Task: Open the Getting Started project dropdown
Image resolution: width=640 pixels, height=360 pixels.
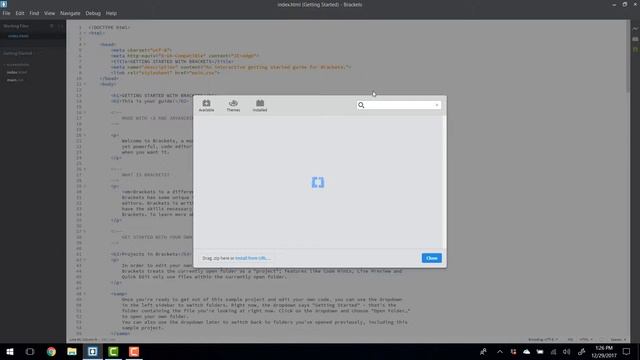Action: 19,53
